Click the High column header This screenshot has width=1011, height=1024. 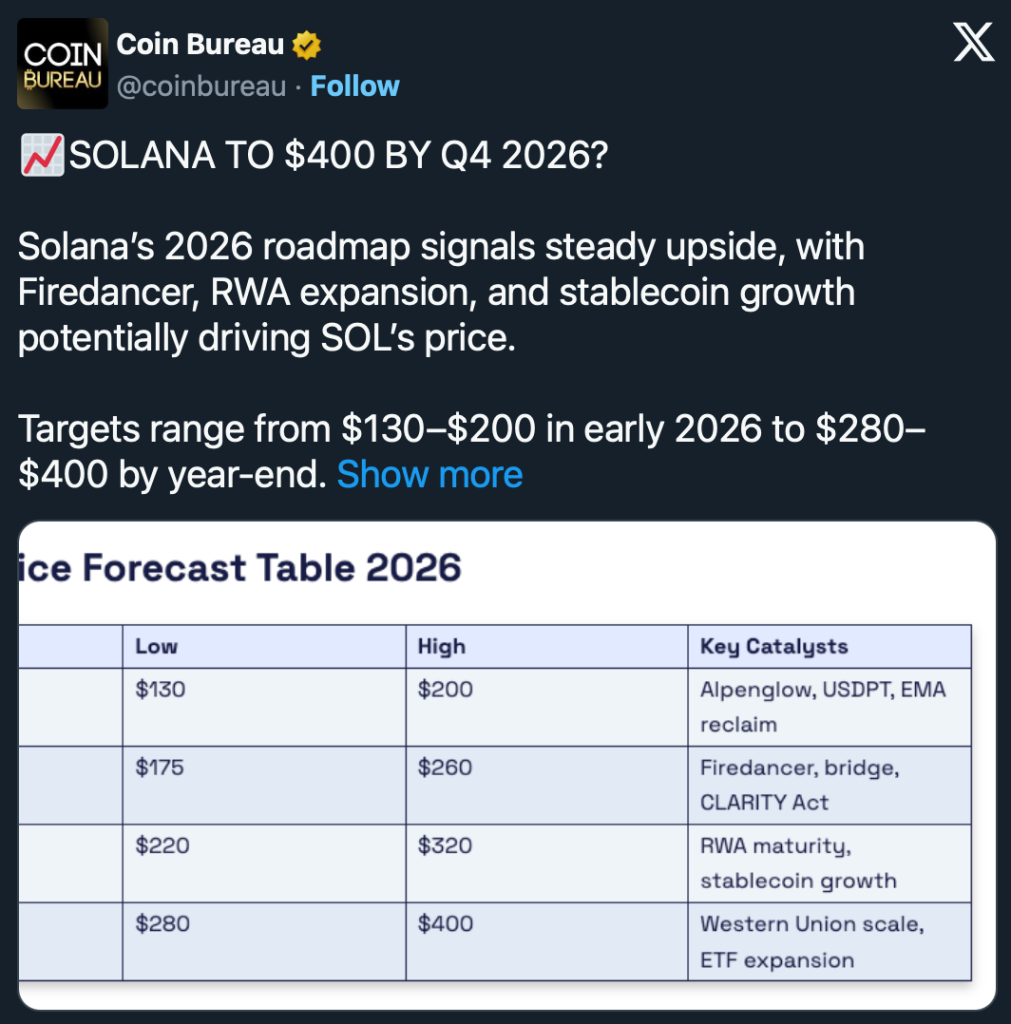click(441, 647)
